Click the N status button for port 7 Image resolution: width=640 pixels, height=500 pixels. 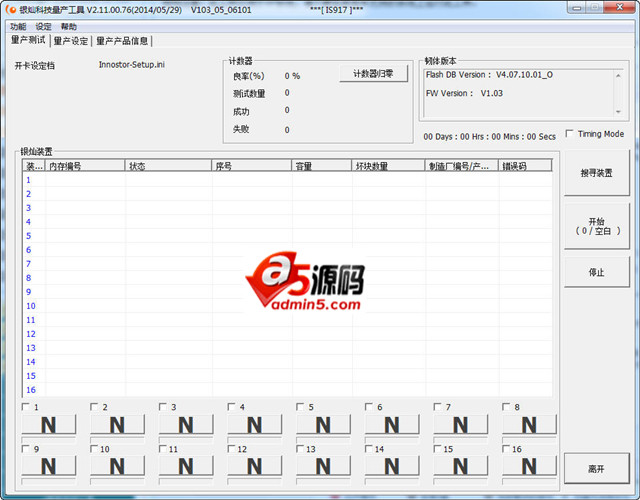pyautogui.click(x=460, y=424)
